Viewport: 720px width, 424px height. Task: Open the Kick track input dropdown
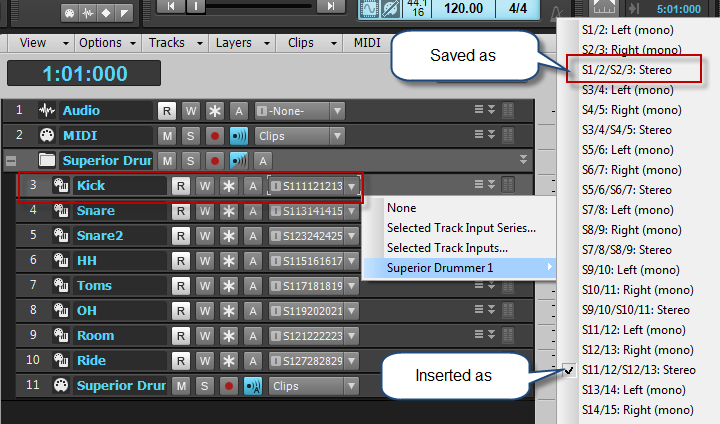pyautogui.click(x=351, y=186)
